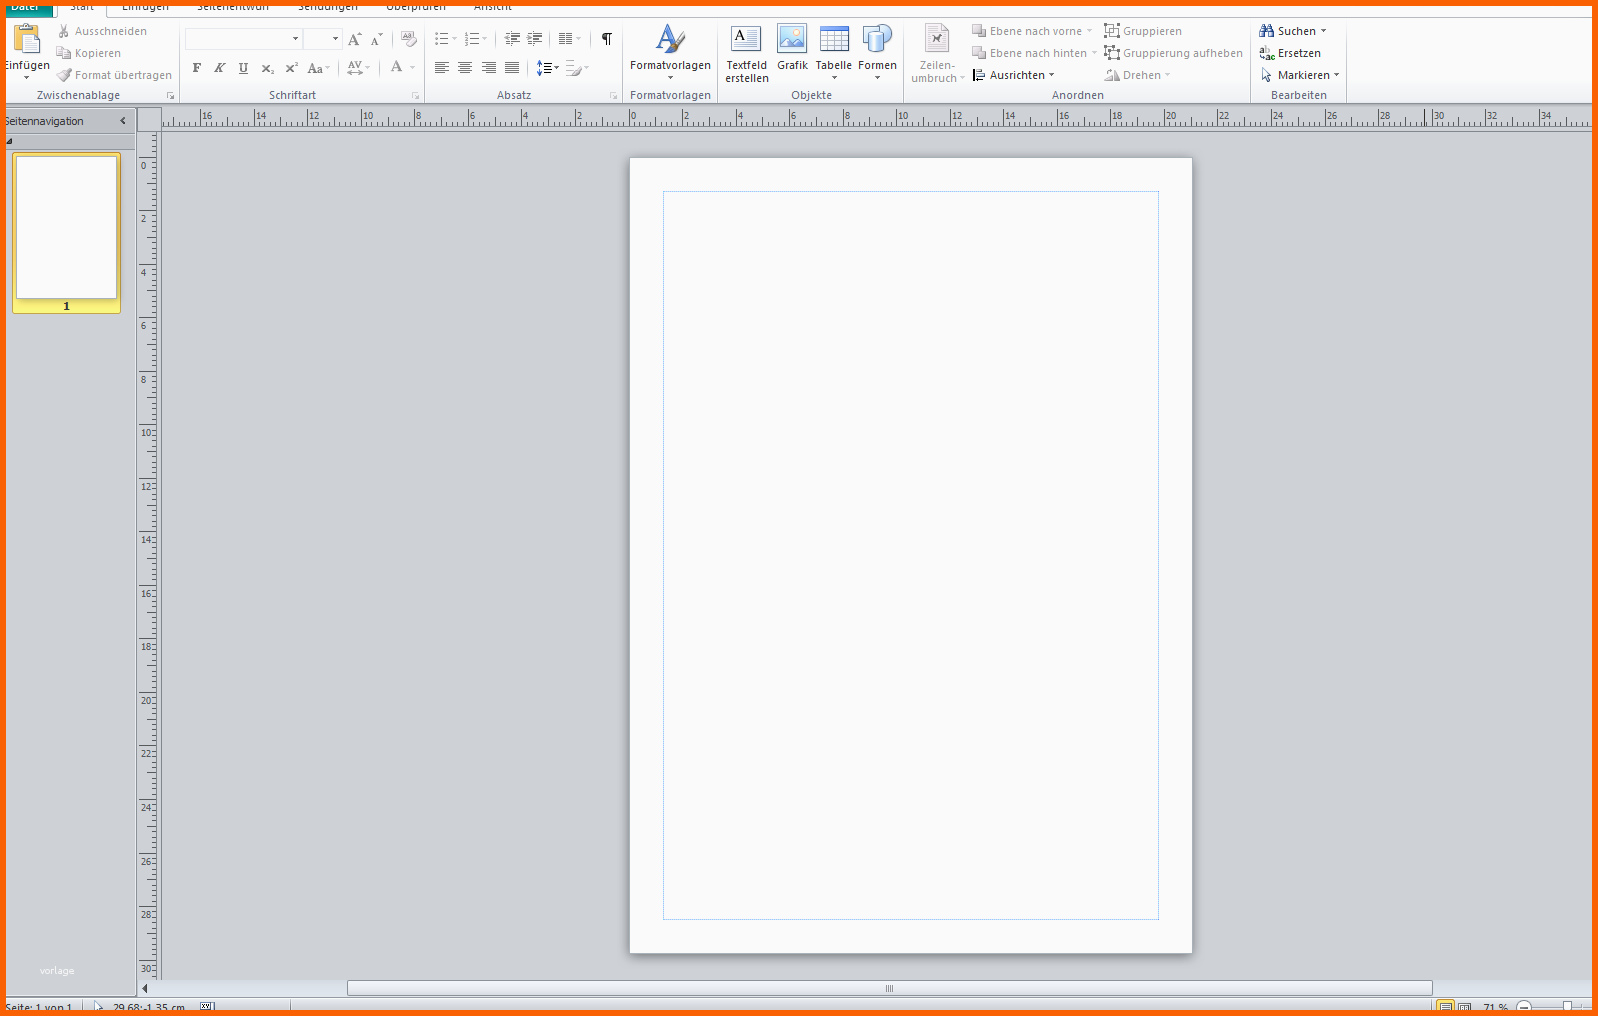Image resolution: width=1598 pixels, height=1016 pixels.
Task: Open the font name combo box
Action: (x=243, y=39)
